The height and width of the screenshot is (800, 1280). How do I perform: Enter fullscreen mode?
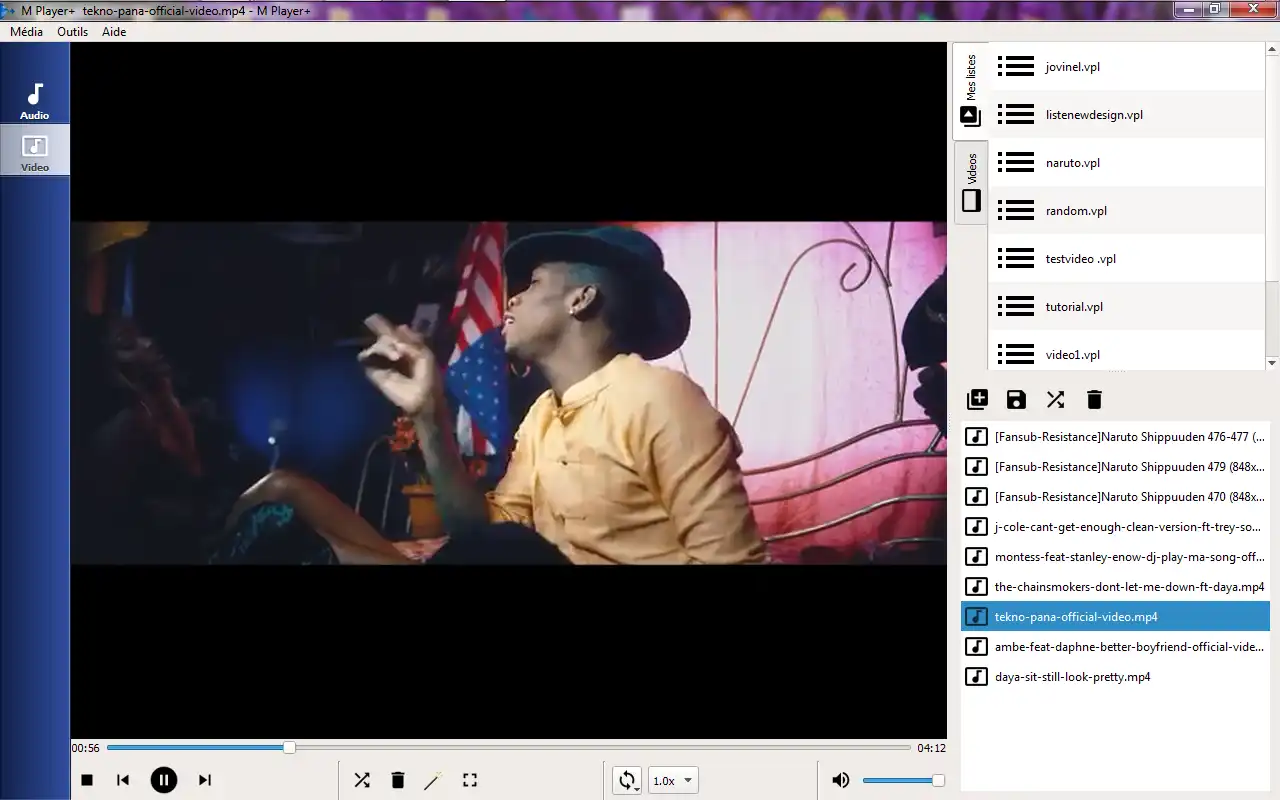pyautogui.click(x=470, y=780)
